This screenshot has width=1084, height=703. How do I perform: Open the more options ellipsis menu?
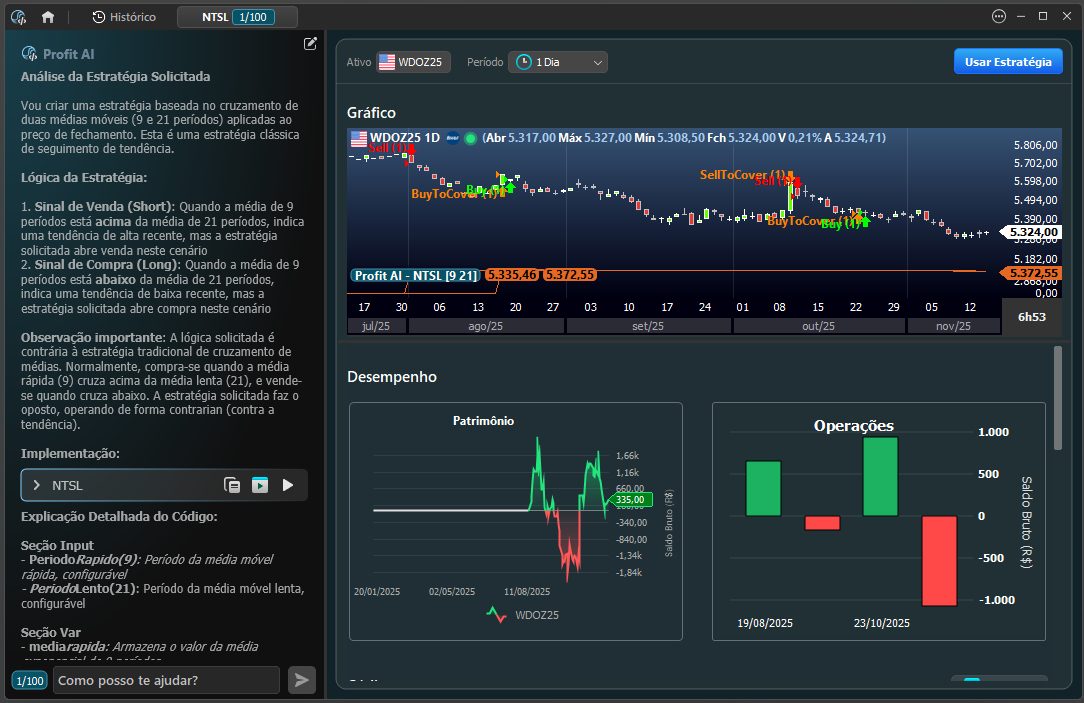pyautogui.click(x=998, y=17)
